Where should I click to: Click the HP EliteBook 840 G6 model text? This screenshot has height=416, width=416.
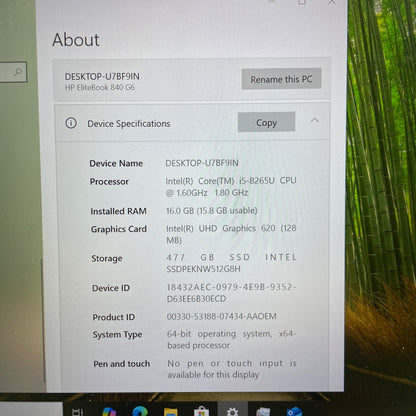(100, 88)
